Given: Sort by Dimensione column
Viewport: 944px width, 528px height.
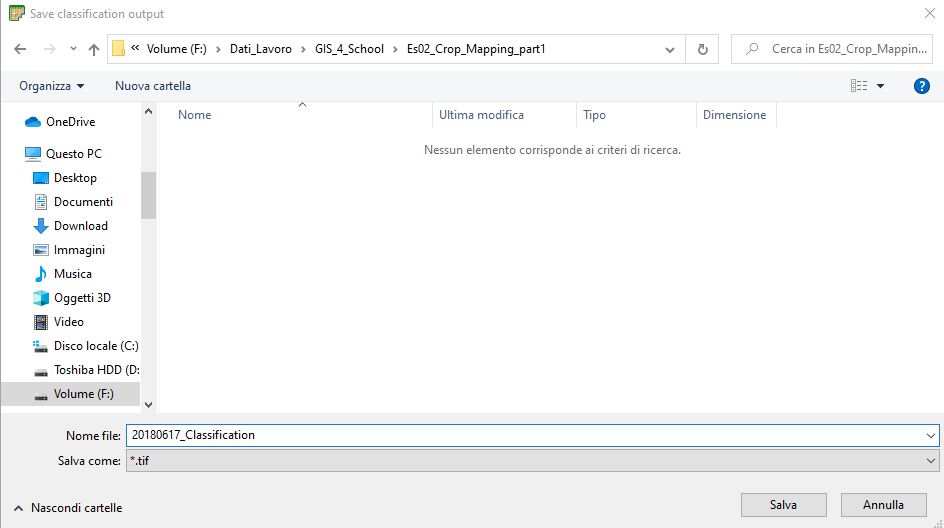Looking at the screenshot, I should [x=734, y=115].
